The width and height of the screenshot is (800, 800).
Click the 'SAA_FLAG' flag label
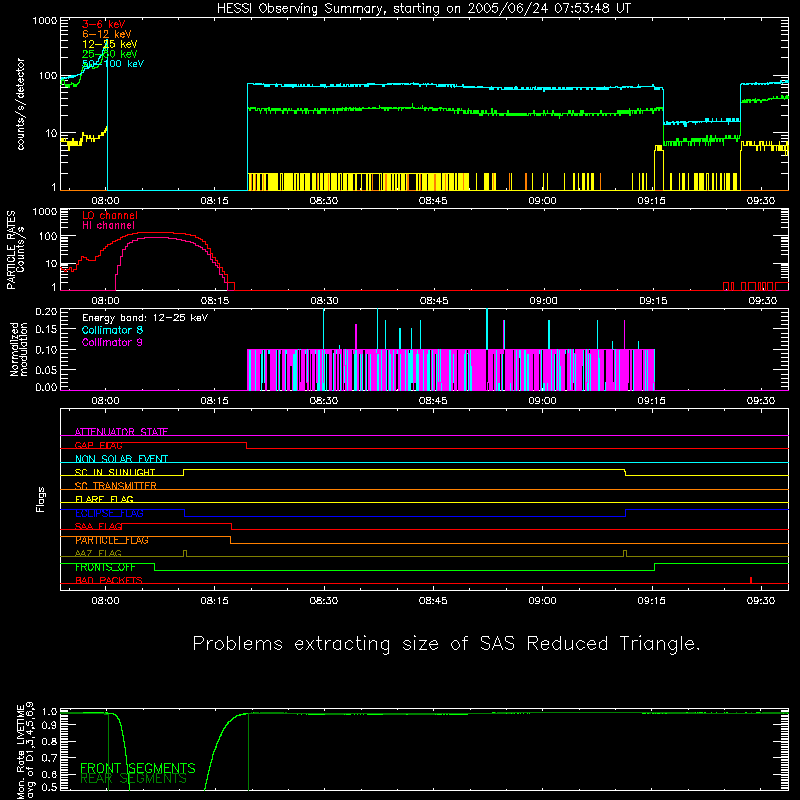pyautogui.click(x=98, y=527)
